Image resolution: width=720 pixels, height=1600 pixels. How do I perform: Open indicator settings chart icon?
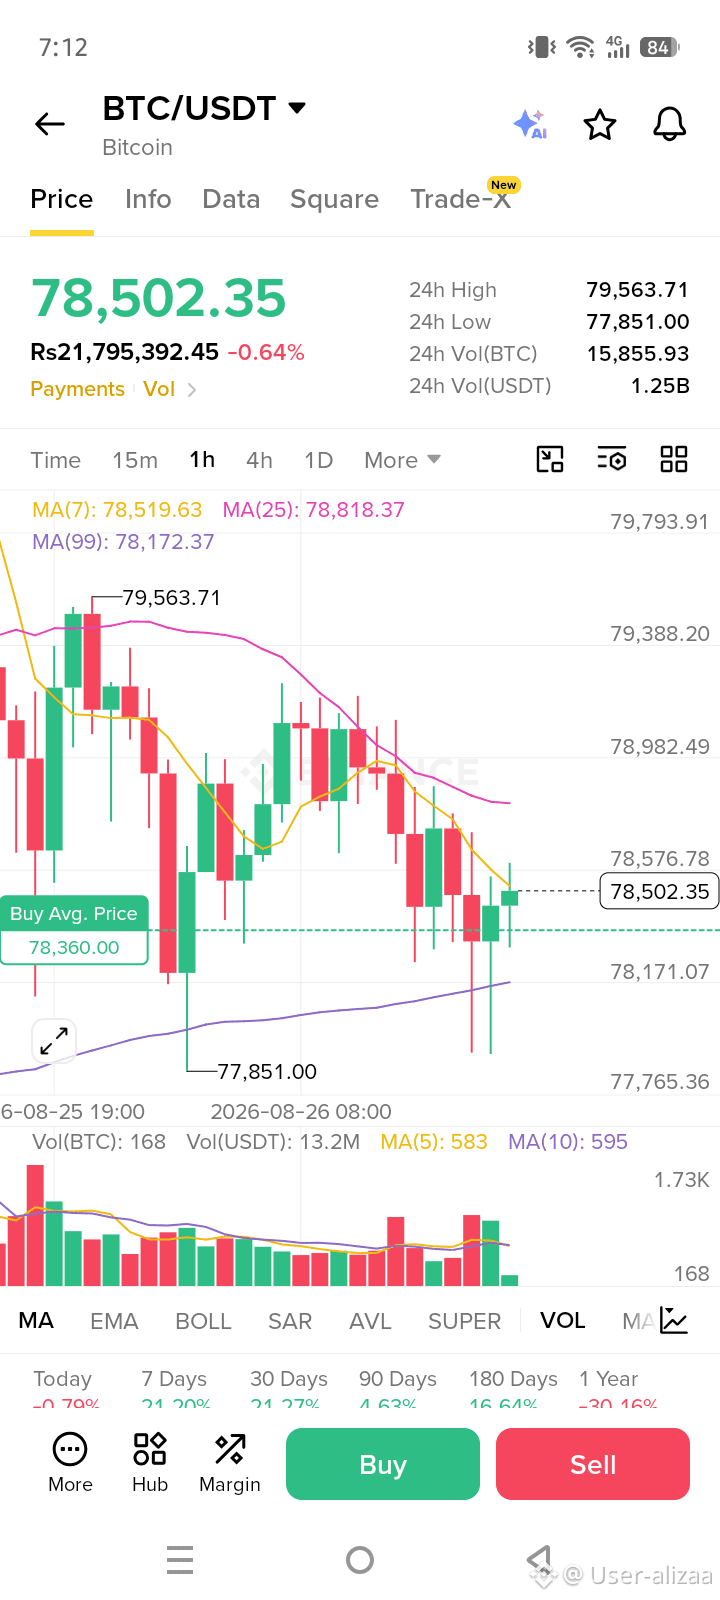tap(675, 1321)
